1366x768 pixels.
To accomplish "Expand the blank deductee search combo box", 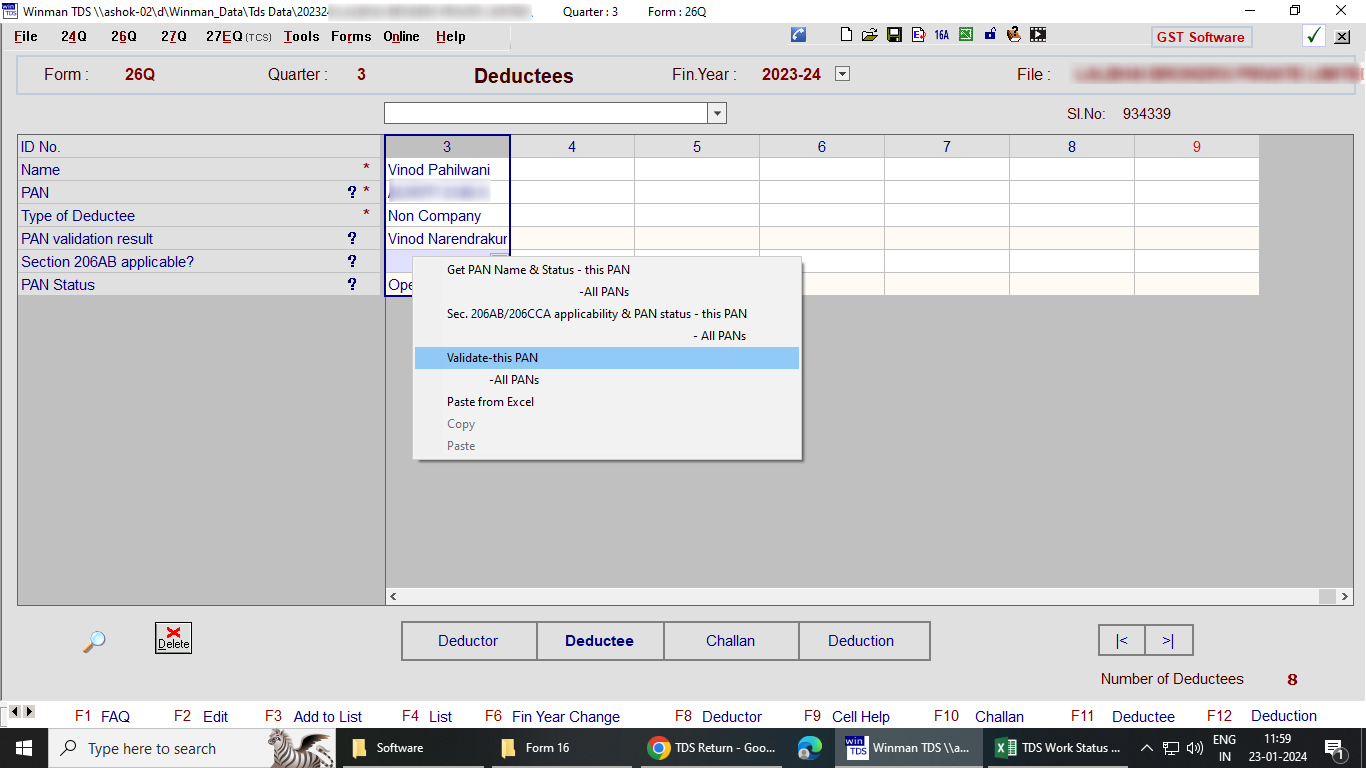I will (x=717, y=113).
